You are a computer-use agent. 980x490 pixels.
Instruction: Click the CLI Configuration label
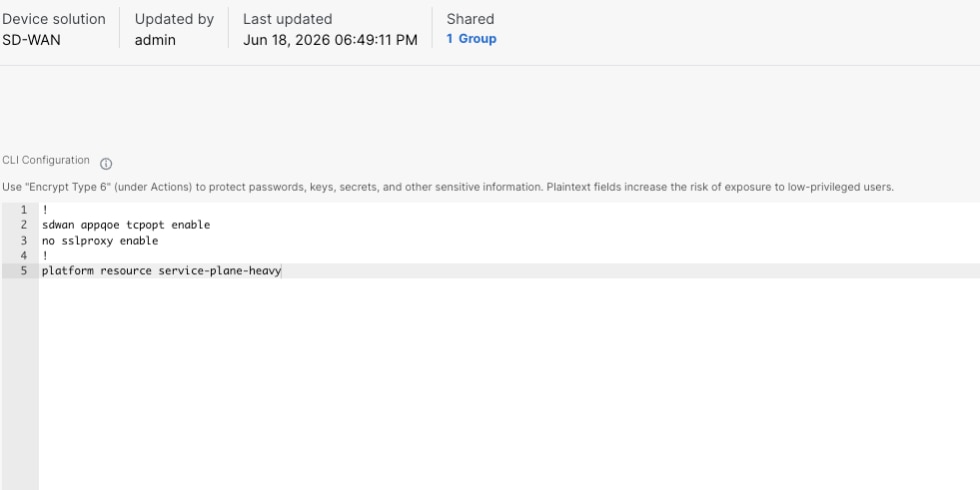pos(46,160)
